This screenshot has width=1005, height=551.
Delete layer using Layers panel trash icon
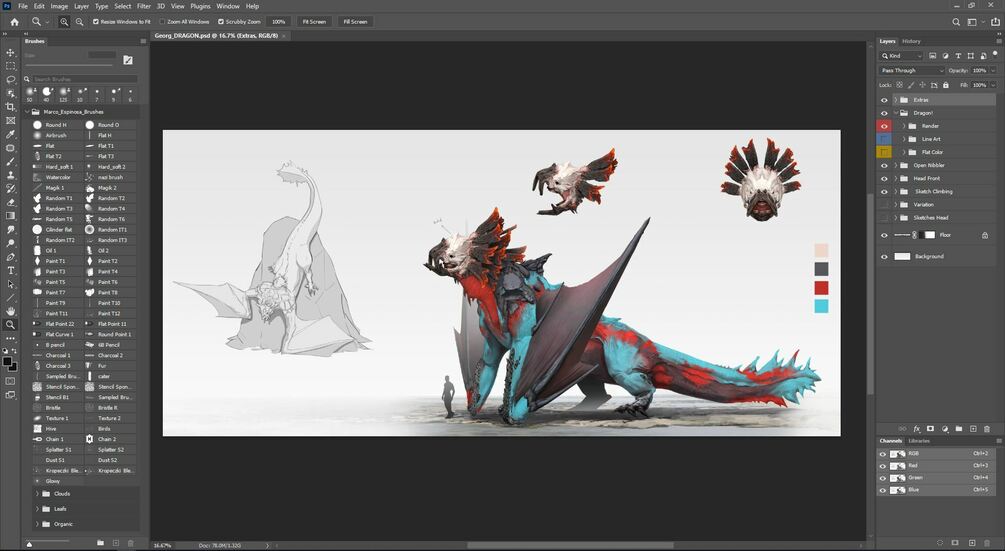(987, 429)
